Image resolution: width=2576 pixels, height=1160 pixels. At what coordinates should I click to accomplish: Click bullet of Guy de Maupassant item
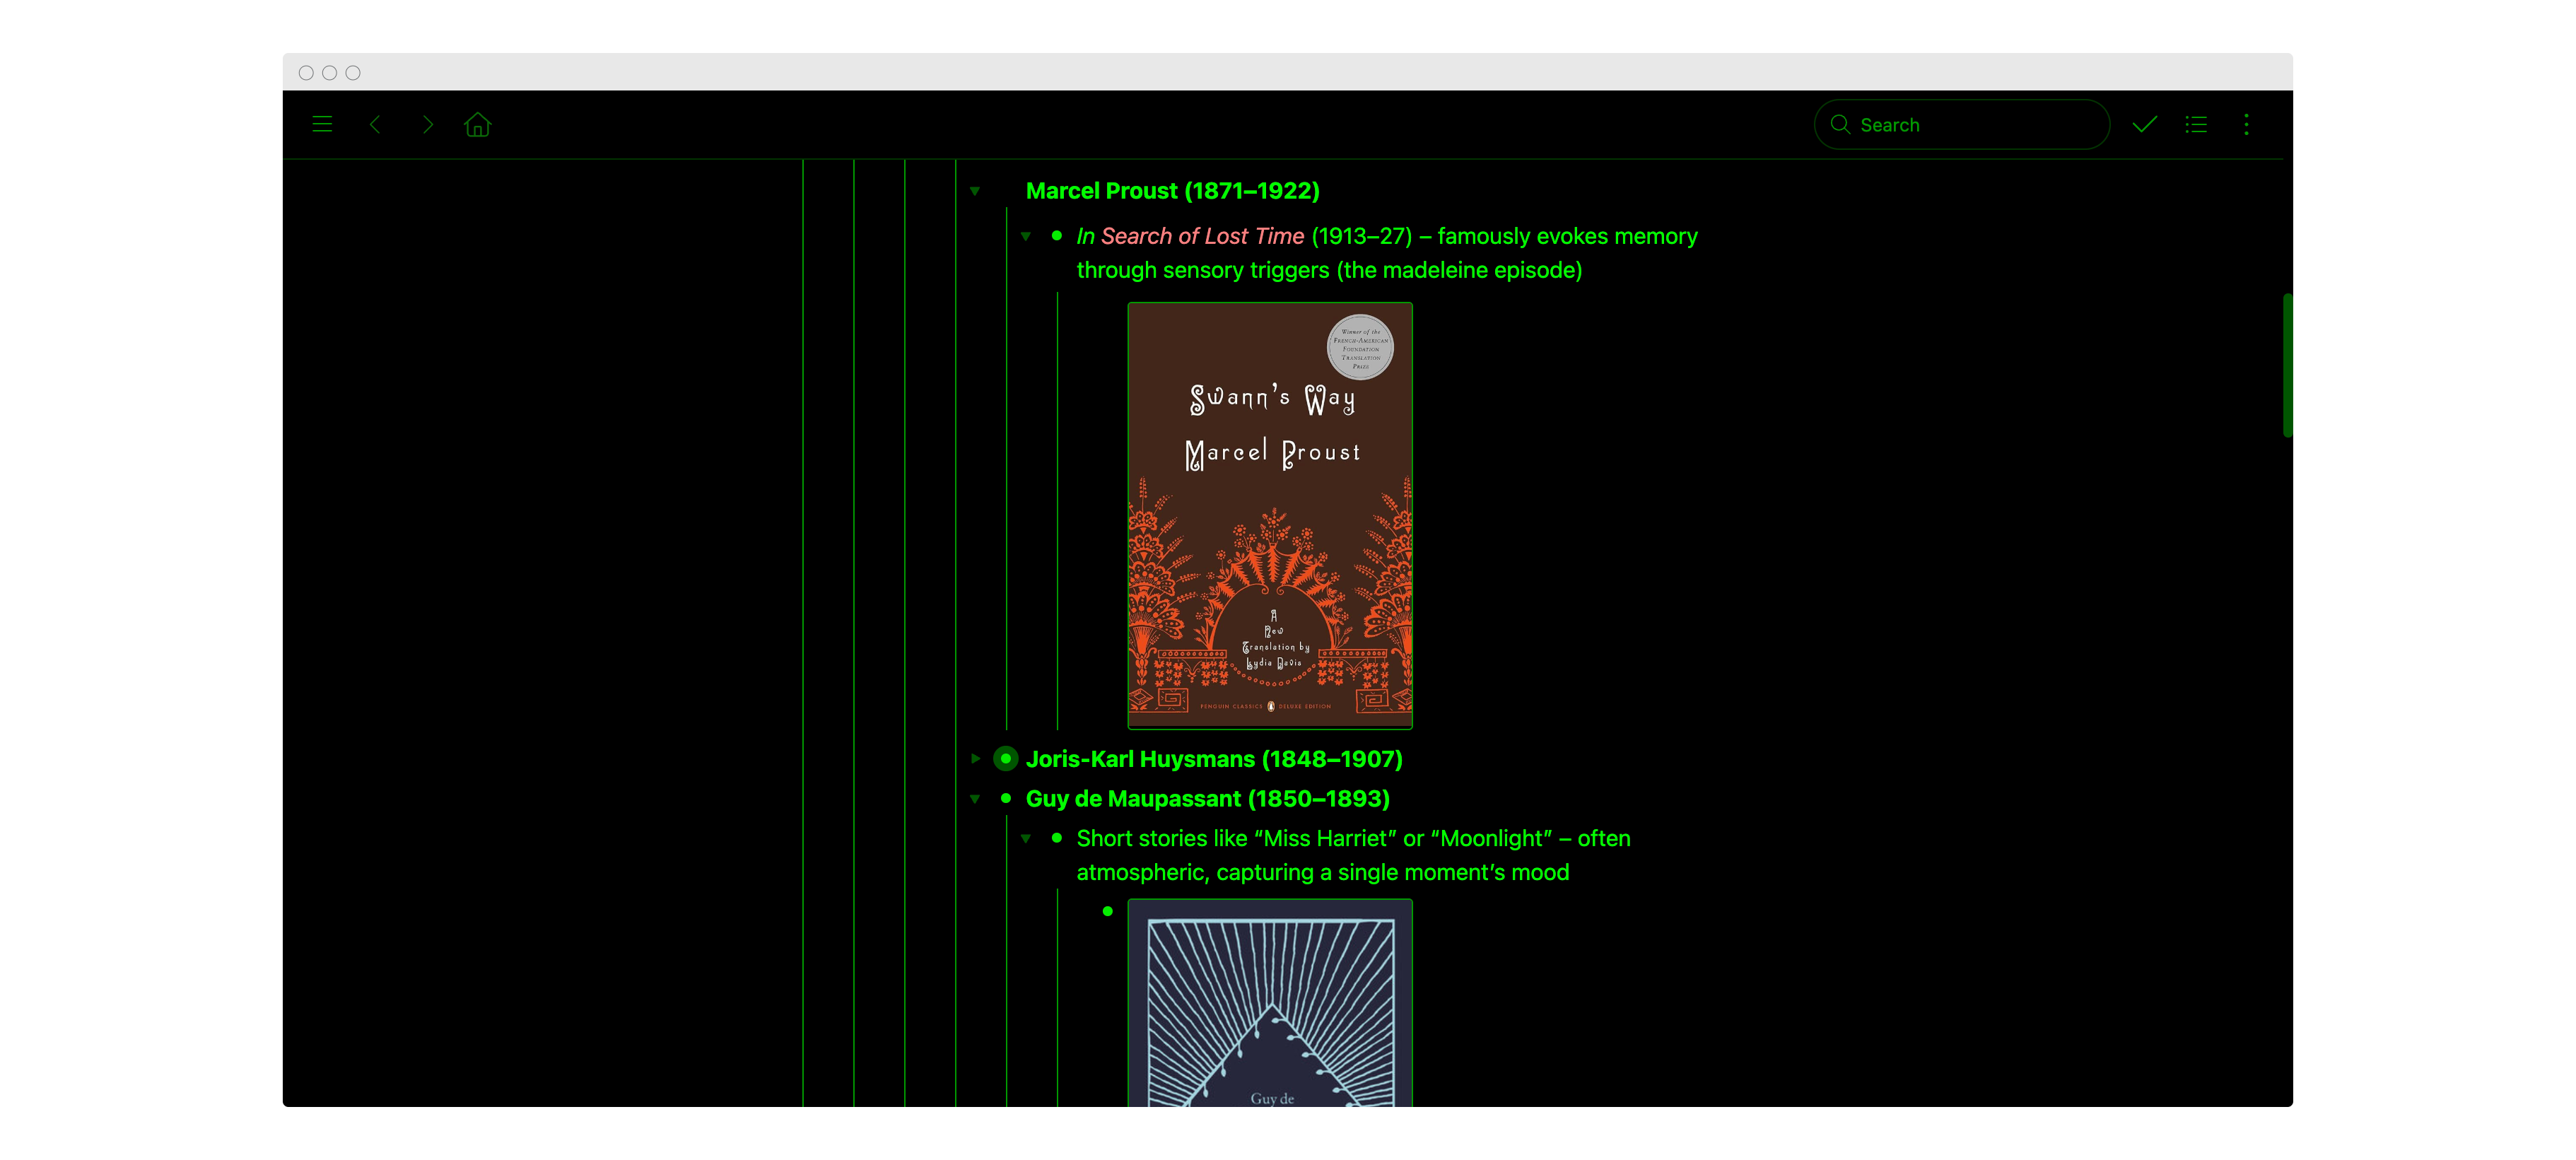tap(1006, 799)
